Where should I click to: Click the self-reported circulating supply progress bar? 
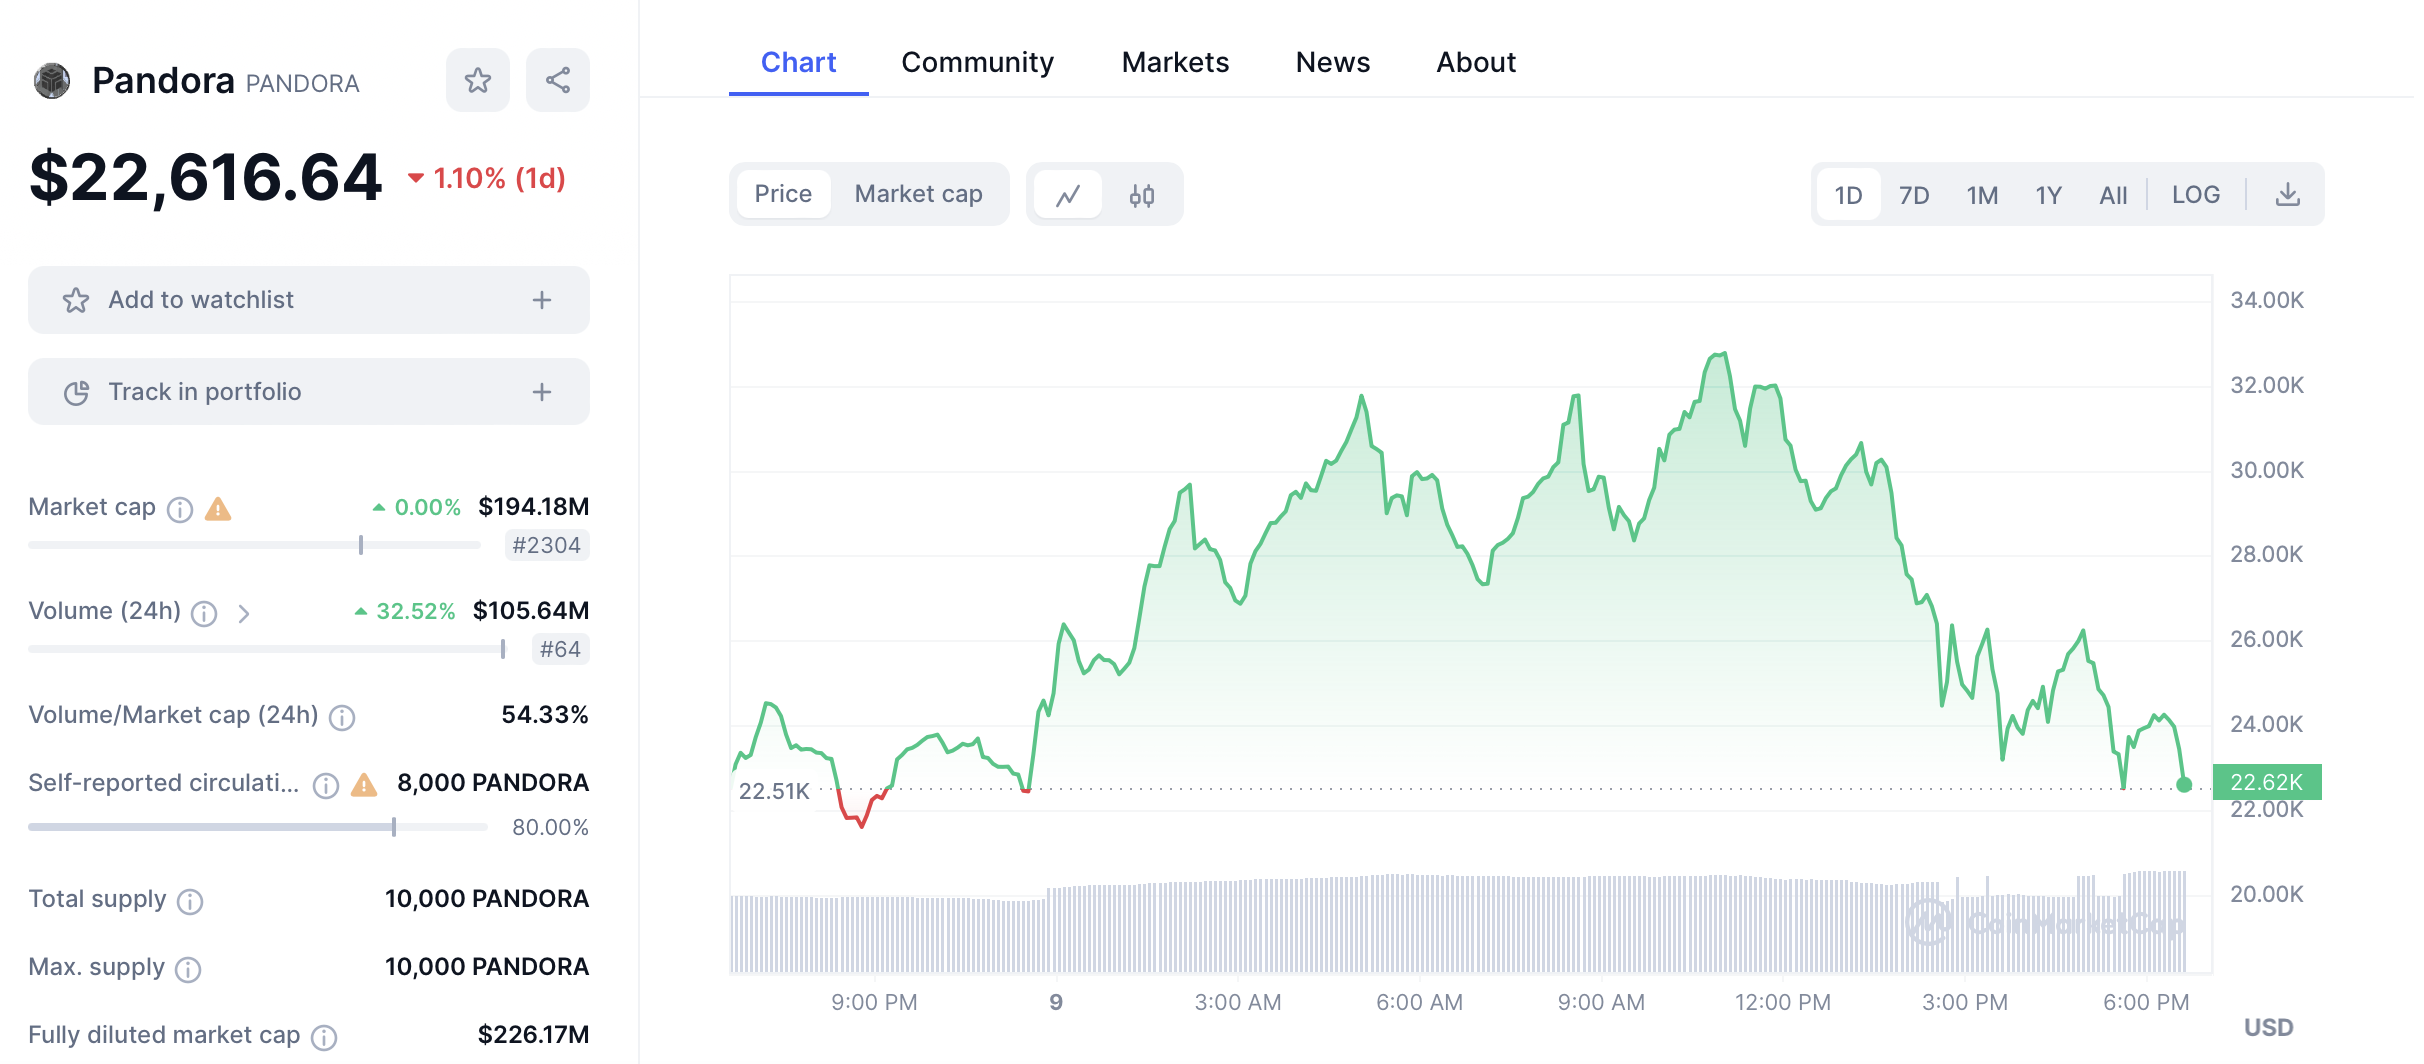pos(257,827)
